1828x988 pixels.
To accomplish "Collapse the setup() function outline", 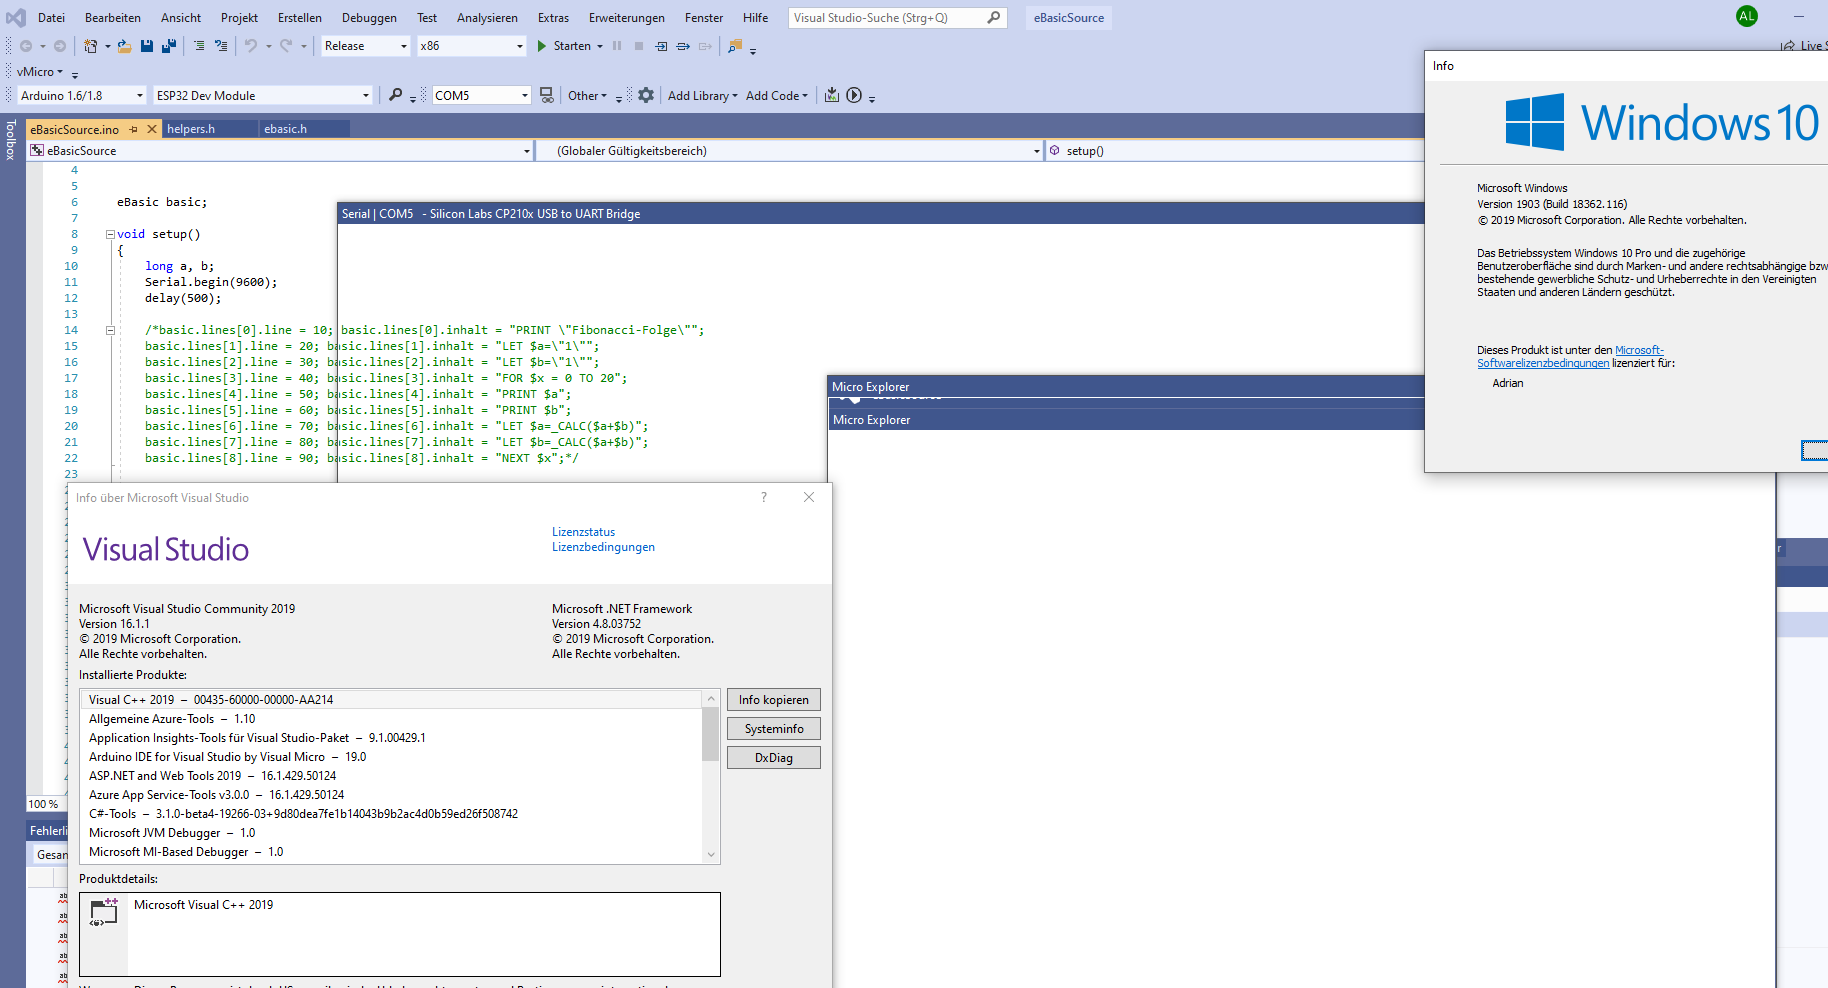I will pos(111,234).
